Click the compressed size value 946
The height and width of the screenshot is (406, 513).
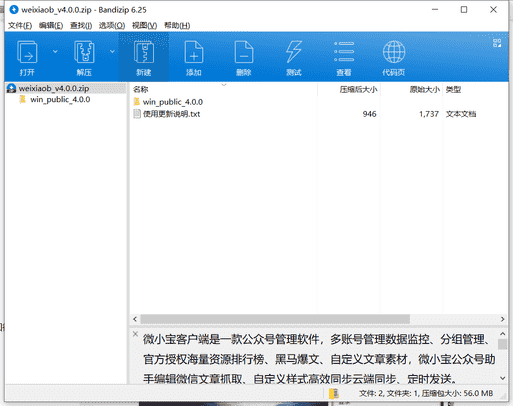coord(369,114)
